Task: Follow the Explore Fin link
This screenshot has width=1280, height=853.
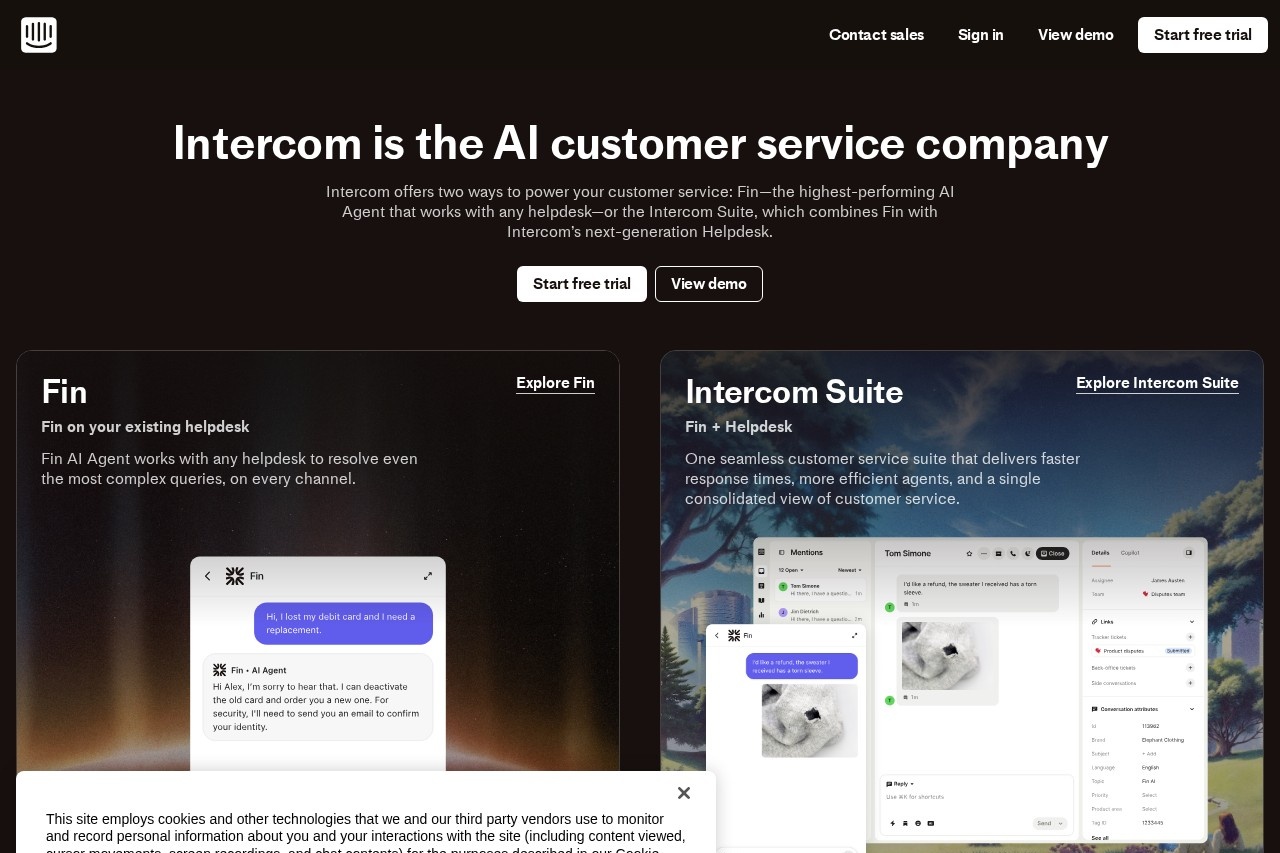Action: coord(555,383)
